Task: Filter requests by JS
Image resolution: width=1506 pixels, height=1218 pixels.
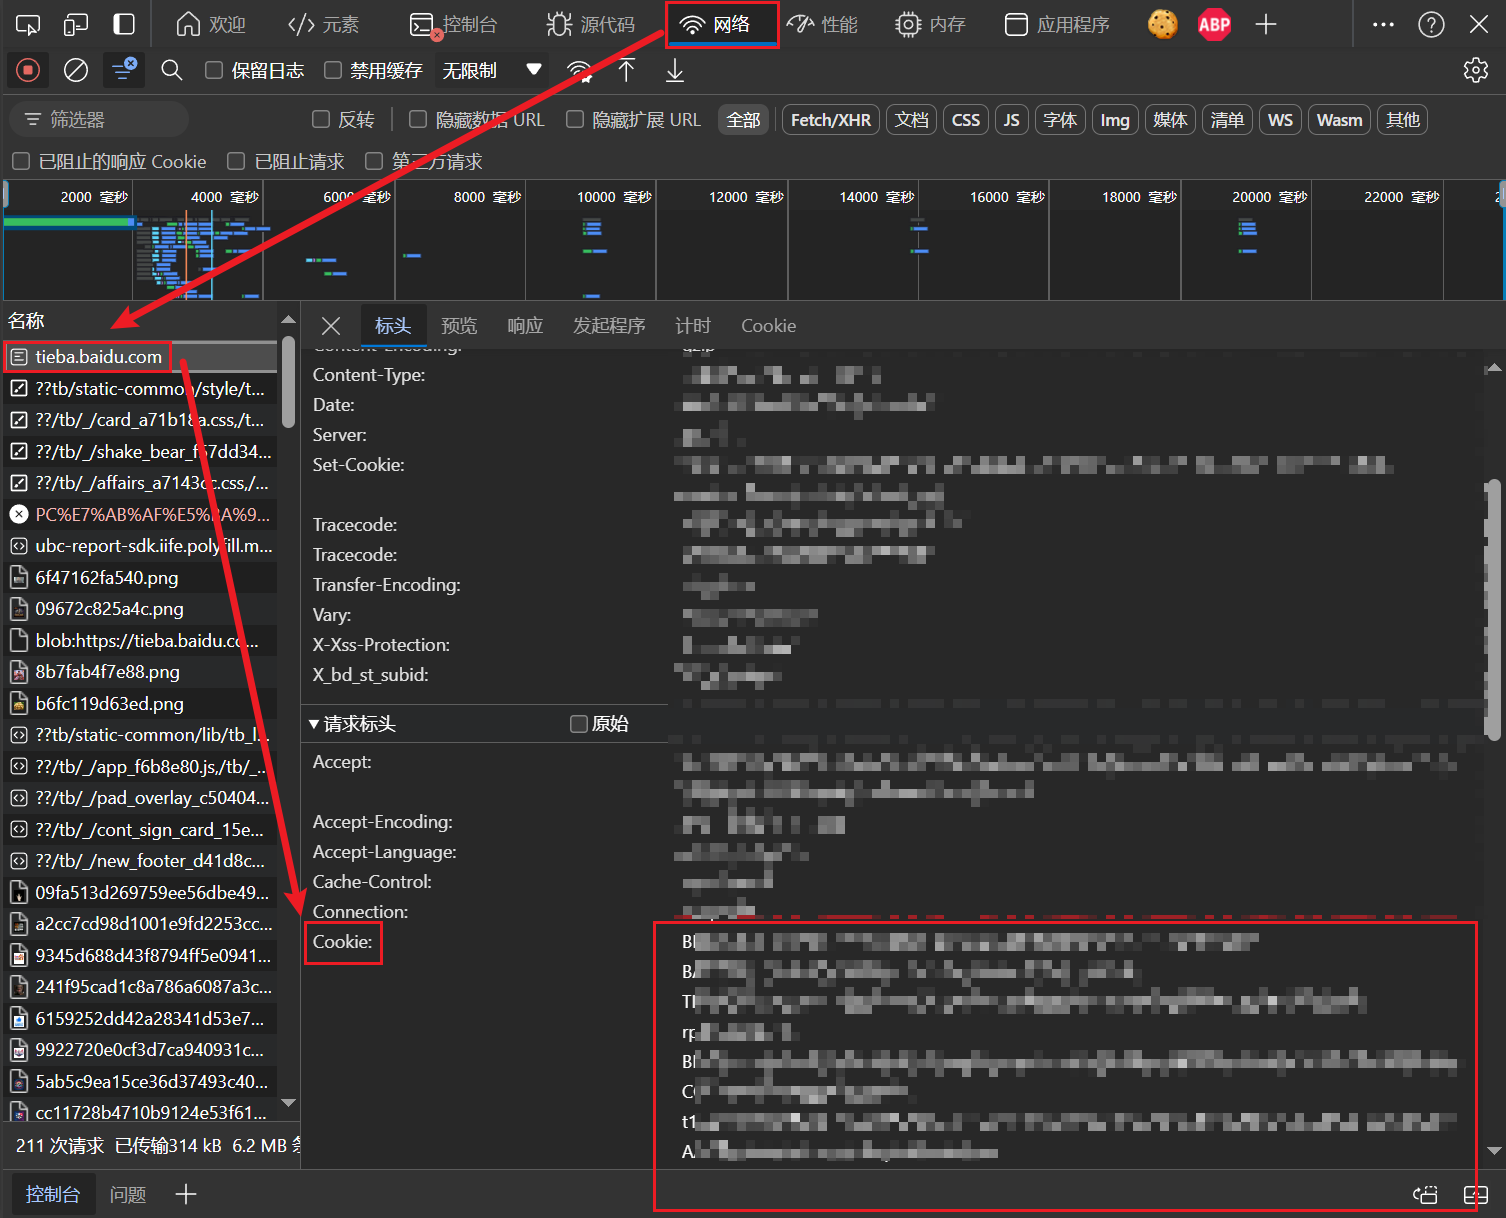Action: point(1012,120)
